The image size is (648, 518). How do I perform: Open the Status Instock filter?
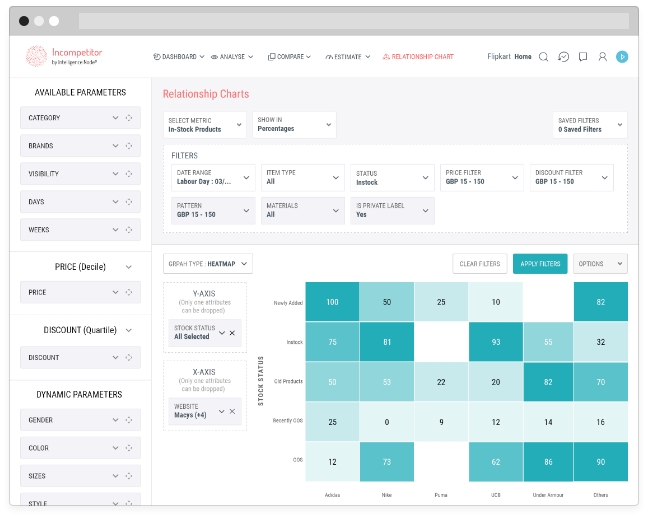(x=393, y=178)
